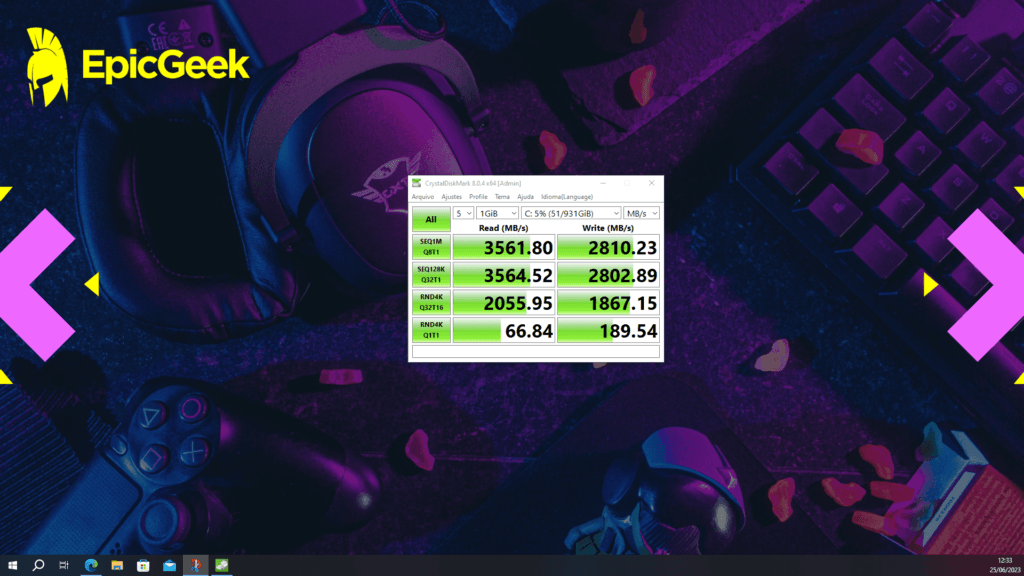Open taskbar Search magnifier
This screenshot has height=576, width=1024.
38,565
